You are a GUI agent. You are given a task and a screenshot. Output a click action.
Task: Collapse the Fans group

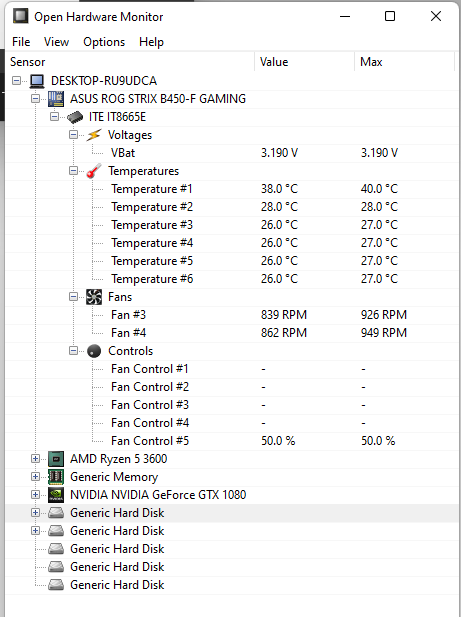73,297
